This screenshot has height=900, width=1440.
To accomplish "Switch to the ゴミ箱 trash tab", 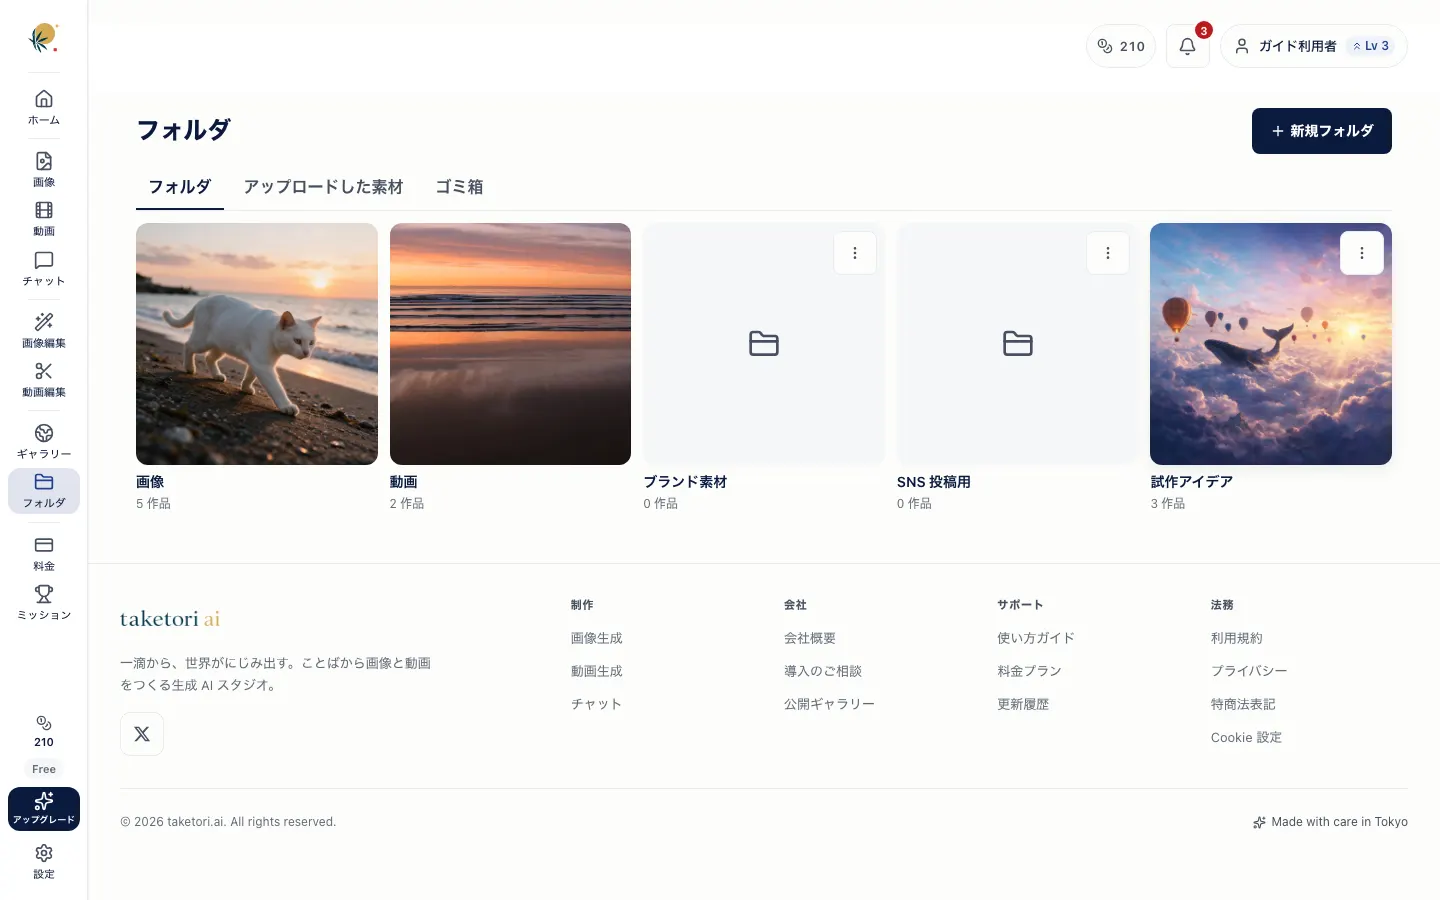I will click(459, 187).
